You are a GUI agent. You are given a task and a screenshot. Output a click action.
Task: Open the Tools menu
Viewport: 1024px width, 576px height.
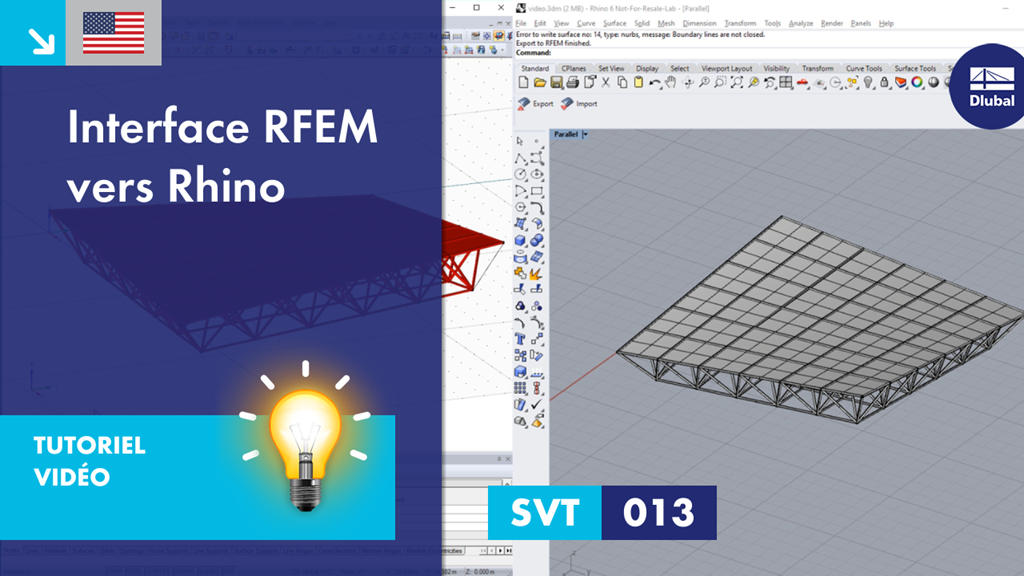tap(773, 24)
